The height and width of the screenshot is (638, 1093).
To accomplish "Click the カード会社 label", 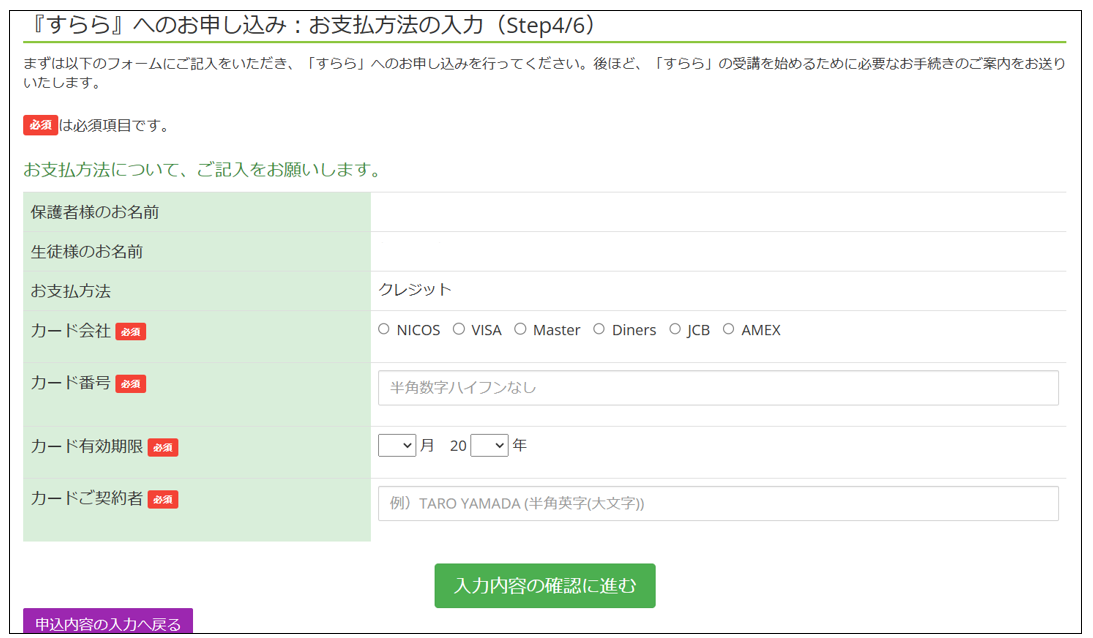I will [70, 331].
